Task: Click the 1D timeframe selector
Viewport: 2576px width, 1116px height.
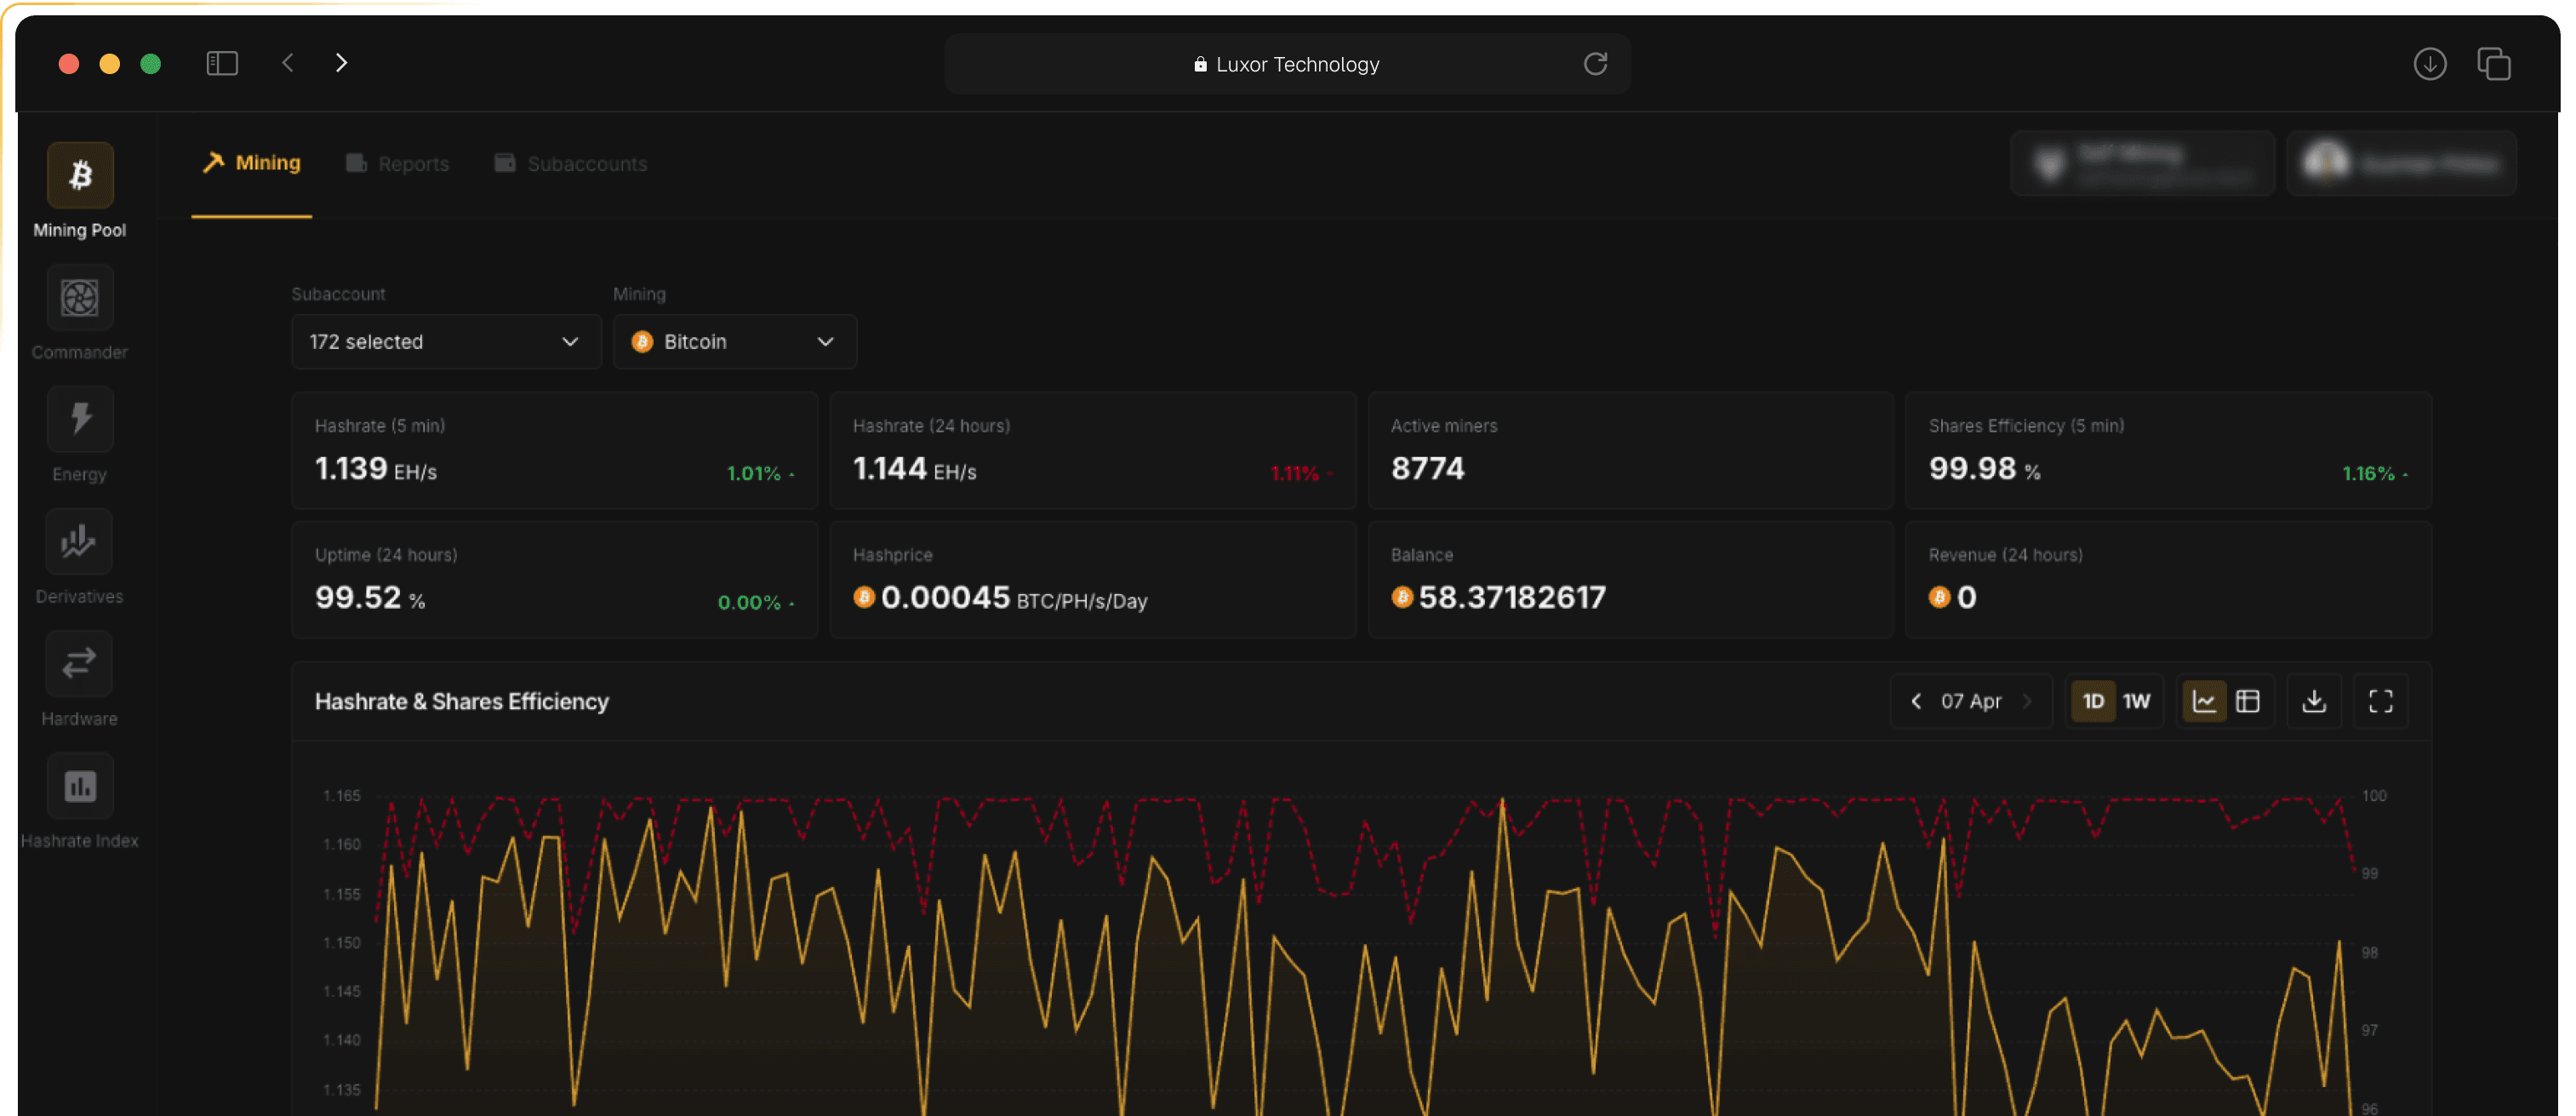Action: pyautogui.click(x=2093, y=701)
